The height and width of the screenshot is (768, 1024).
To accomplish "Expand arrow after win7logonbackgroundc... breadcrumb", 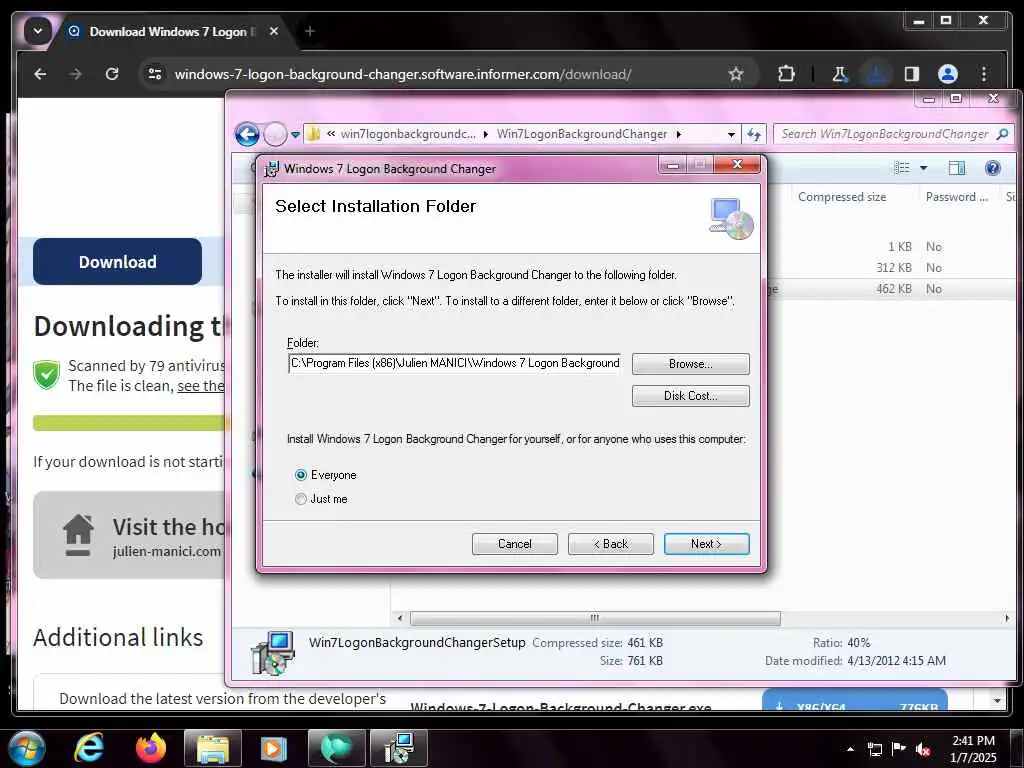I will point(486,134).
